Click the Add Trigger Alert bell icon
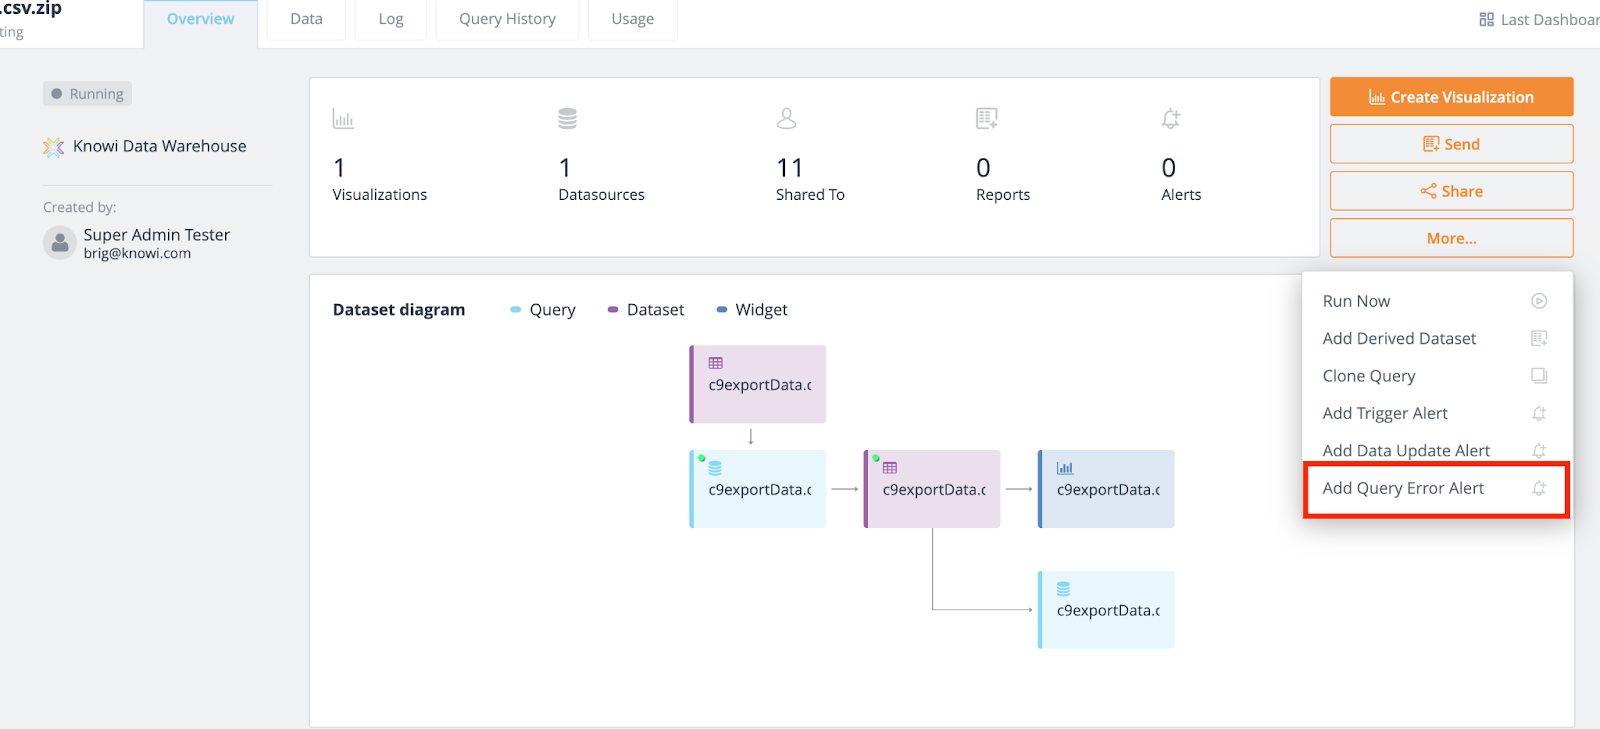The image size is (1600, 729). pyautogui.click(x=1539, y=414)
